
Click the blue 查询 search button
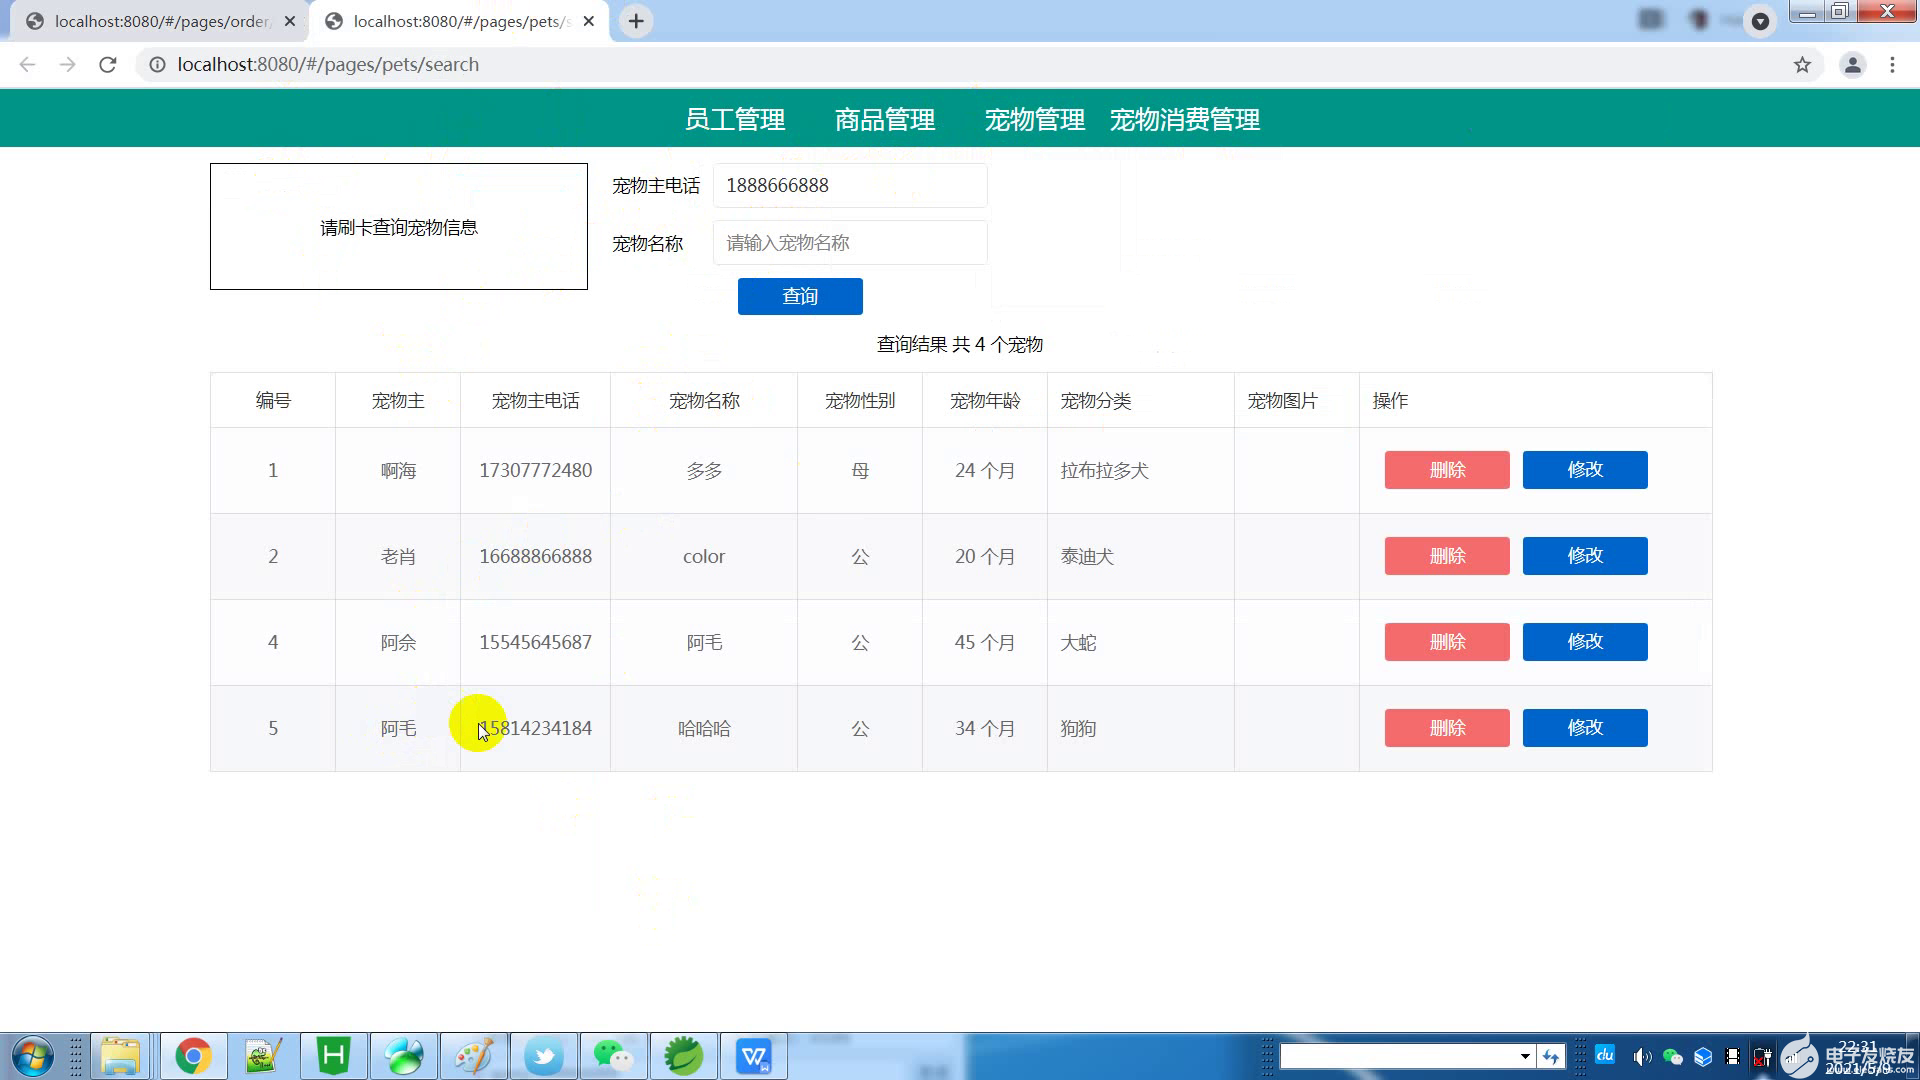pos(800,296)
